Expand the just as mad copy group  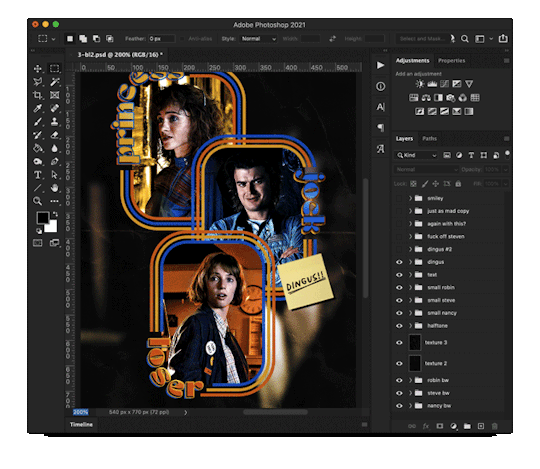(x=410, y=211)
